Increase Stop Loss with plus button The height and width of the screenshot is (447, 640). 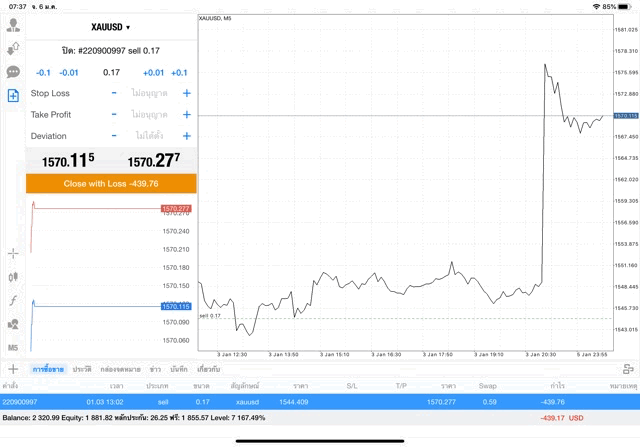point(186,93)
